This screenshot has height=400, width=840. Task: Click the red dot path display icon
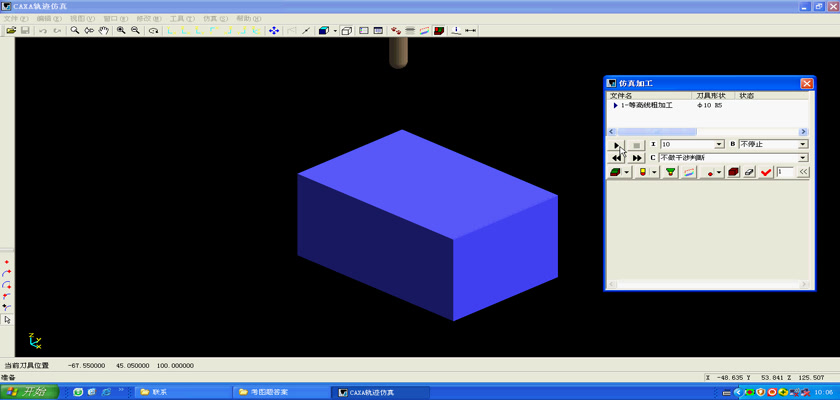click(x=709, y=172)
